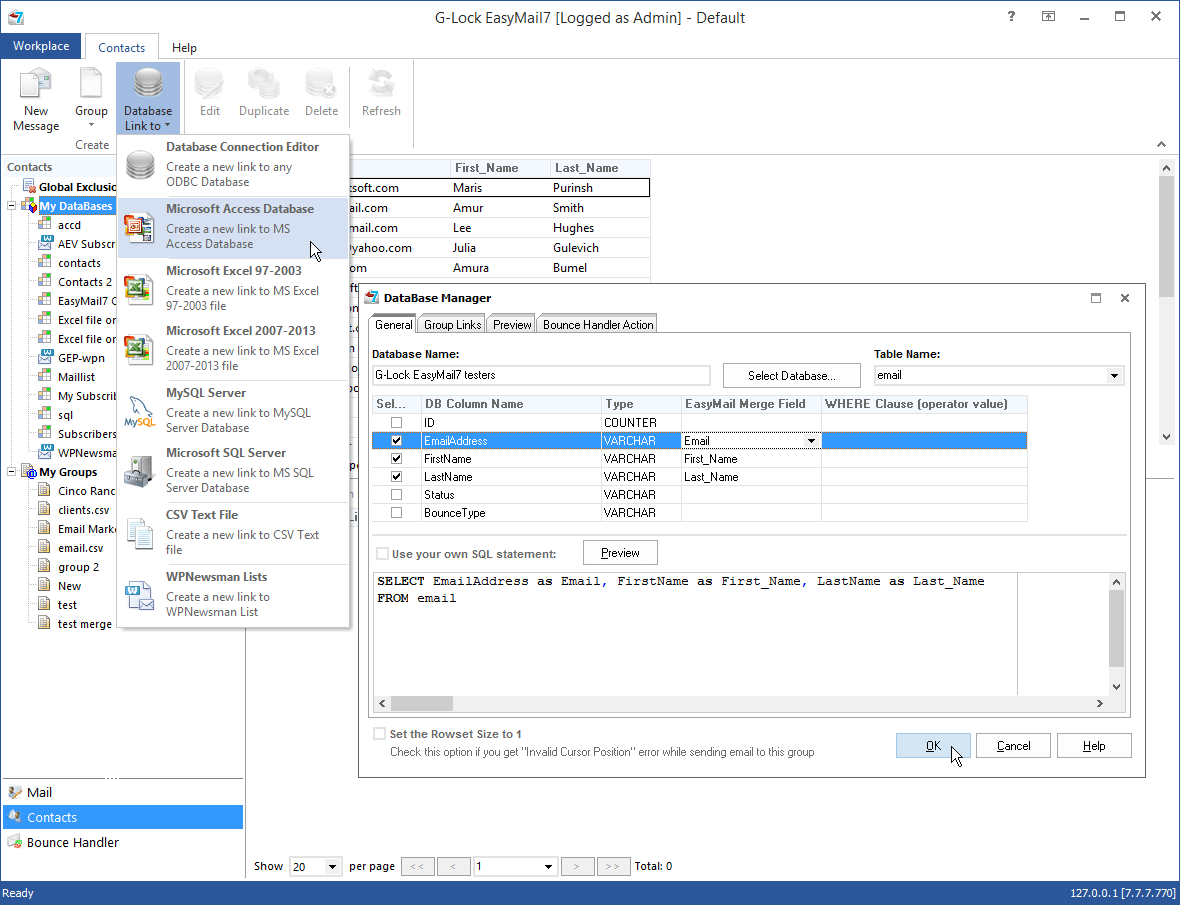
Task: Check Use your own SQL statement
Action: [382, 552]
